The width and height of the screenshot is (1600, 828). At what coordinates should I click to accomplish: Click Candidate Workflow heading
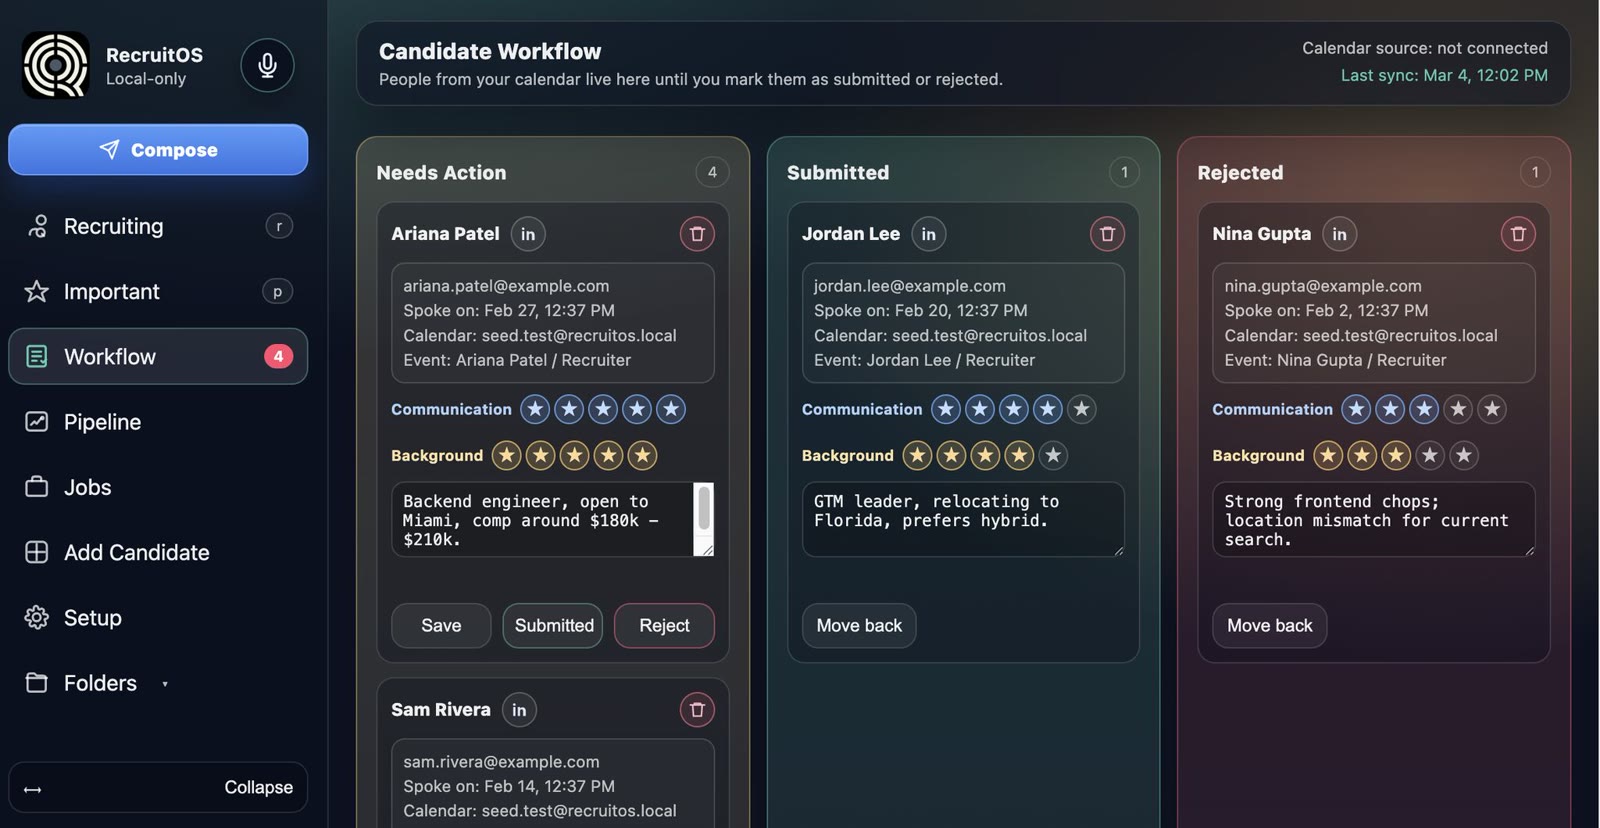point(490,52)
